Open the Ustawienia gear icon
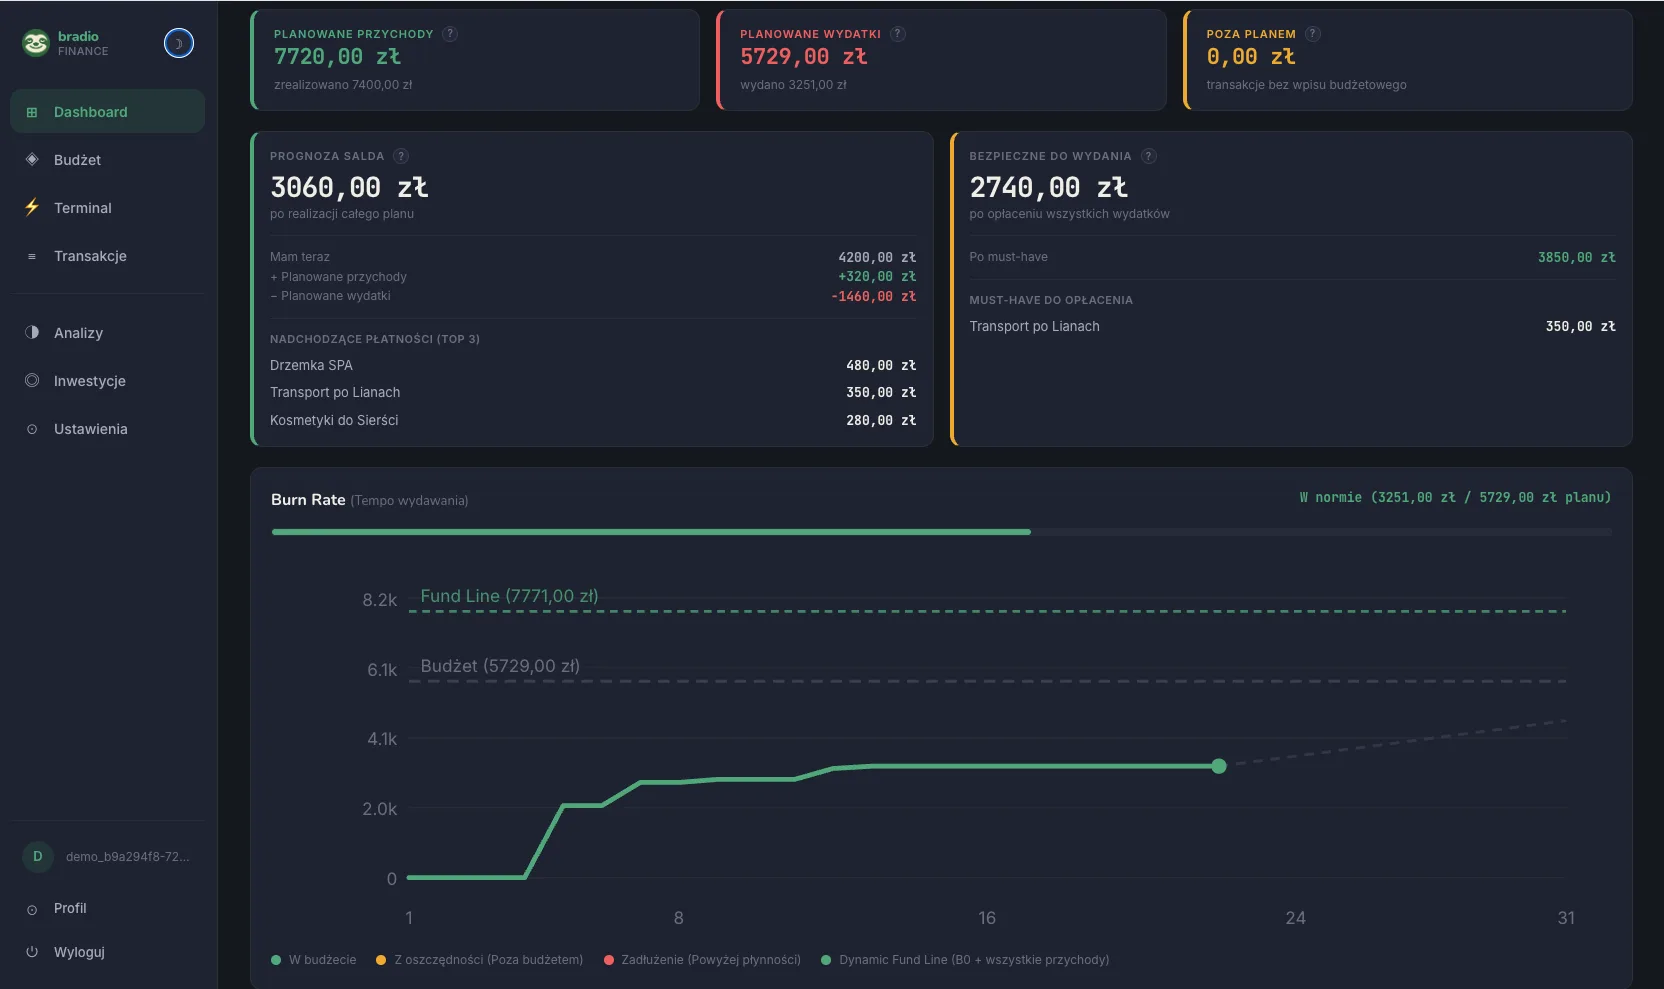This screenshot has height=989, width=1664. [x=31, y=429]
